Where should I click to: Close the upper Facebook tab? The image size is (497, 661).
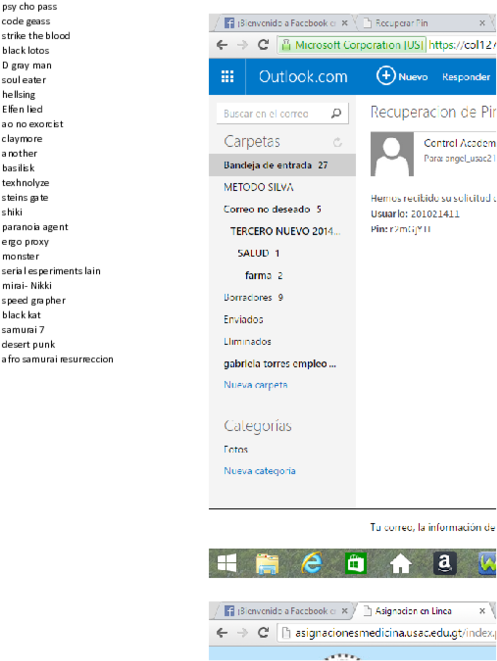click(x=344, y=23)
